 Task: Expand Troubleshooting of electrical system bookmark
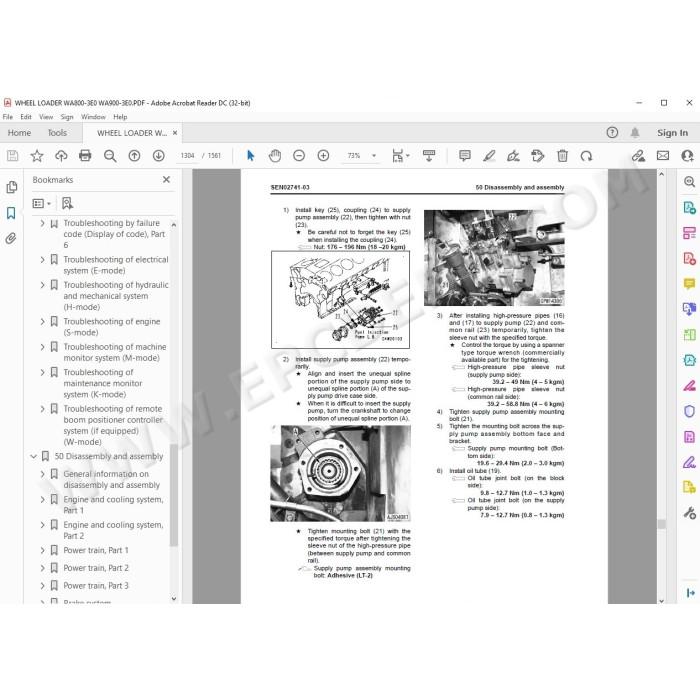coord(42,259)
